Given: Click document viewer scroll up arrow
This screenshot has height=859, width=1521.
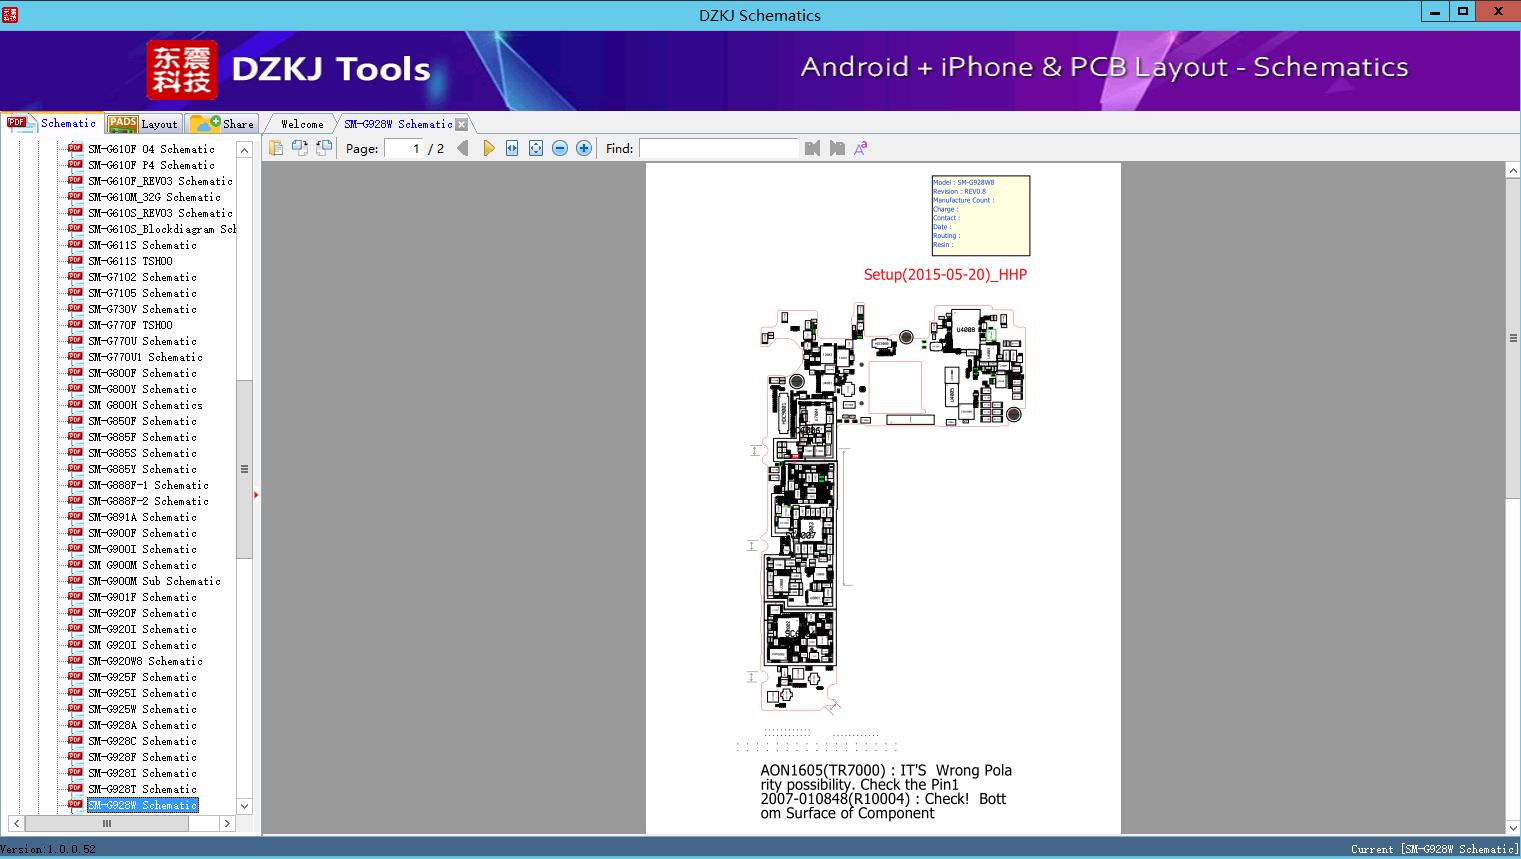Looking at the screenshot, I should [x=1512, y=171].
